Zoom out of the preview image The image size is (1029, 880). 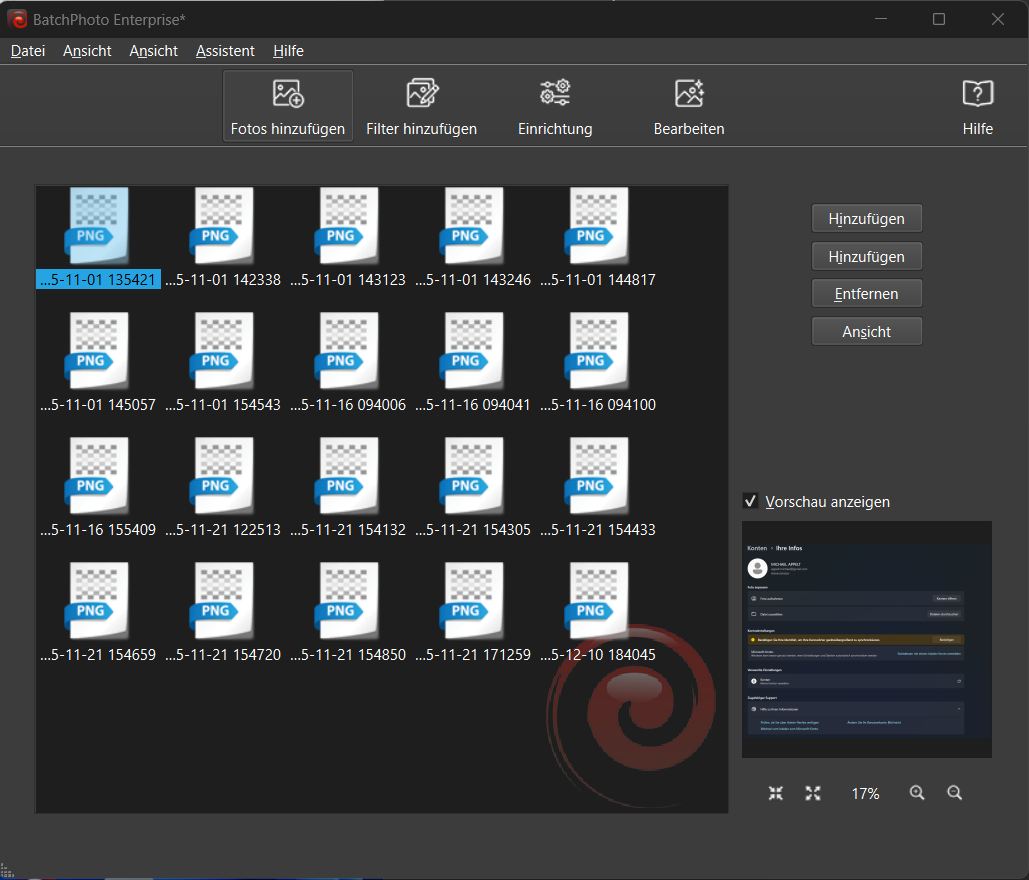click(955, 793)
